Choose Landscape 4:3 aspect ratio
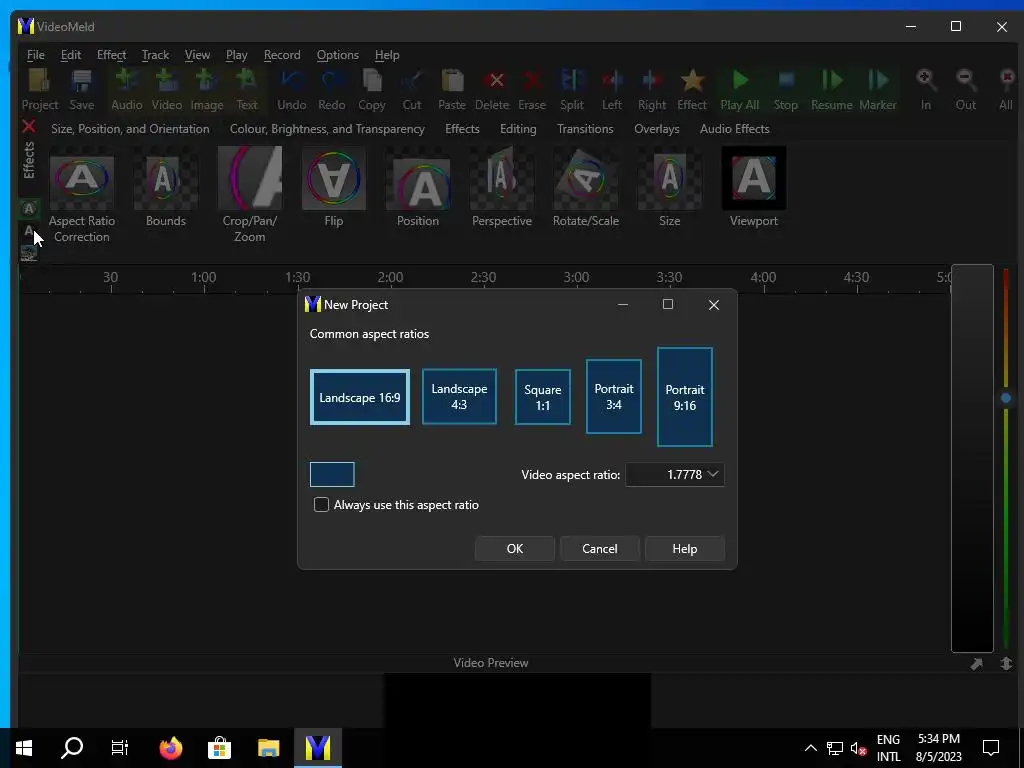Viewport: 1024px width, 768px height. point(459,396)
